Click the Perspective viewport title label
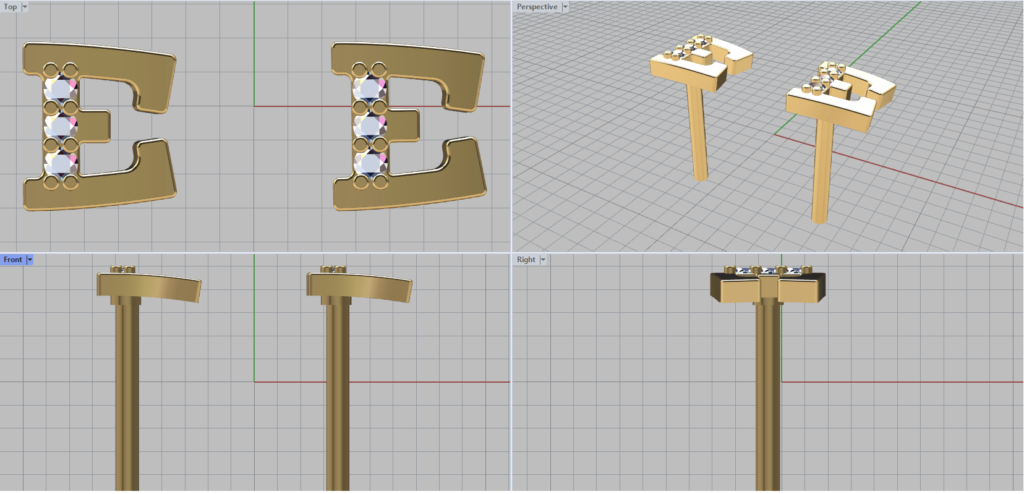 coord(536,6)
